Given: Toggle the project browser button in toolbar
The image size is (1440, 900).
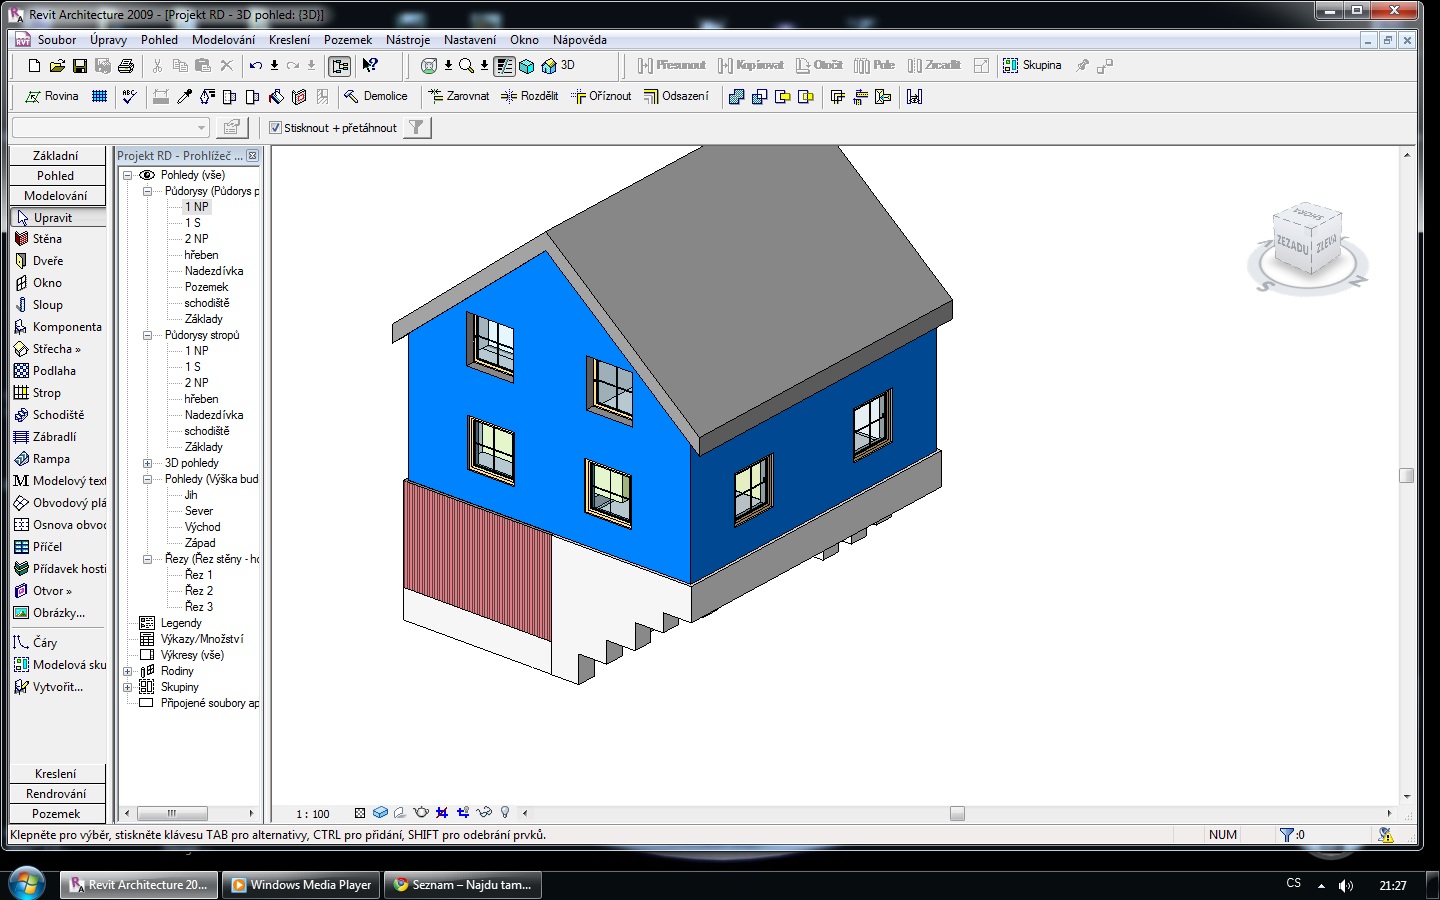Looking at the screenshot, I should [x=340, y=66].
